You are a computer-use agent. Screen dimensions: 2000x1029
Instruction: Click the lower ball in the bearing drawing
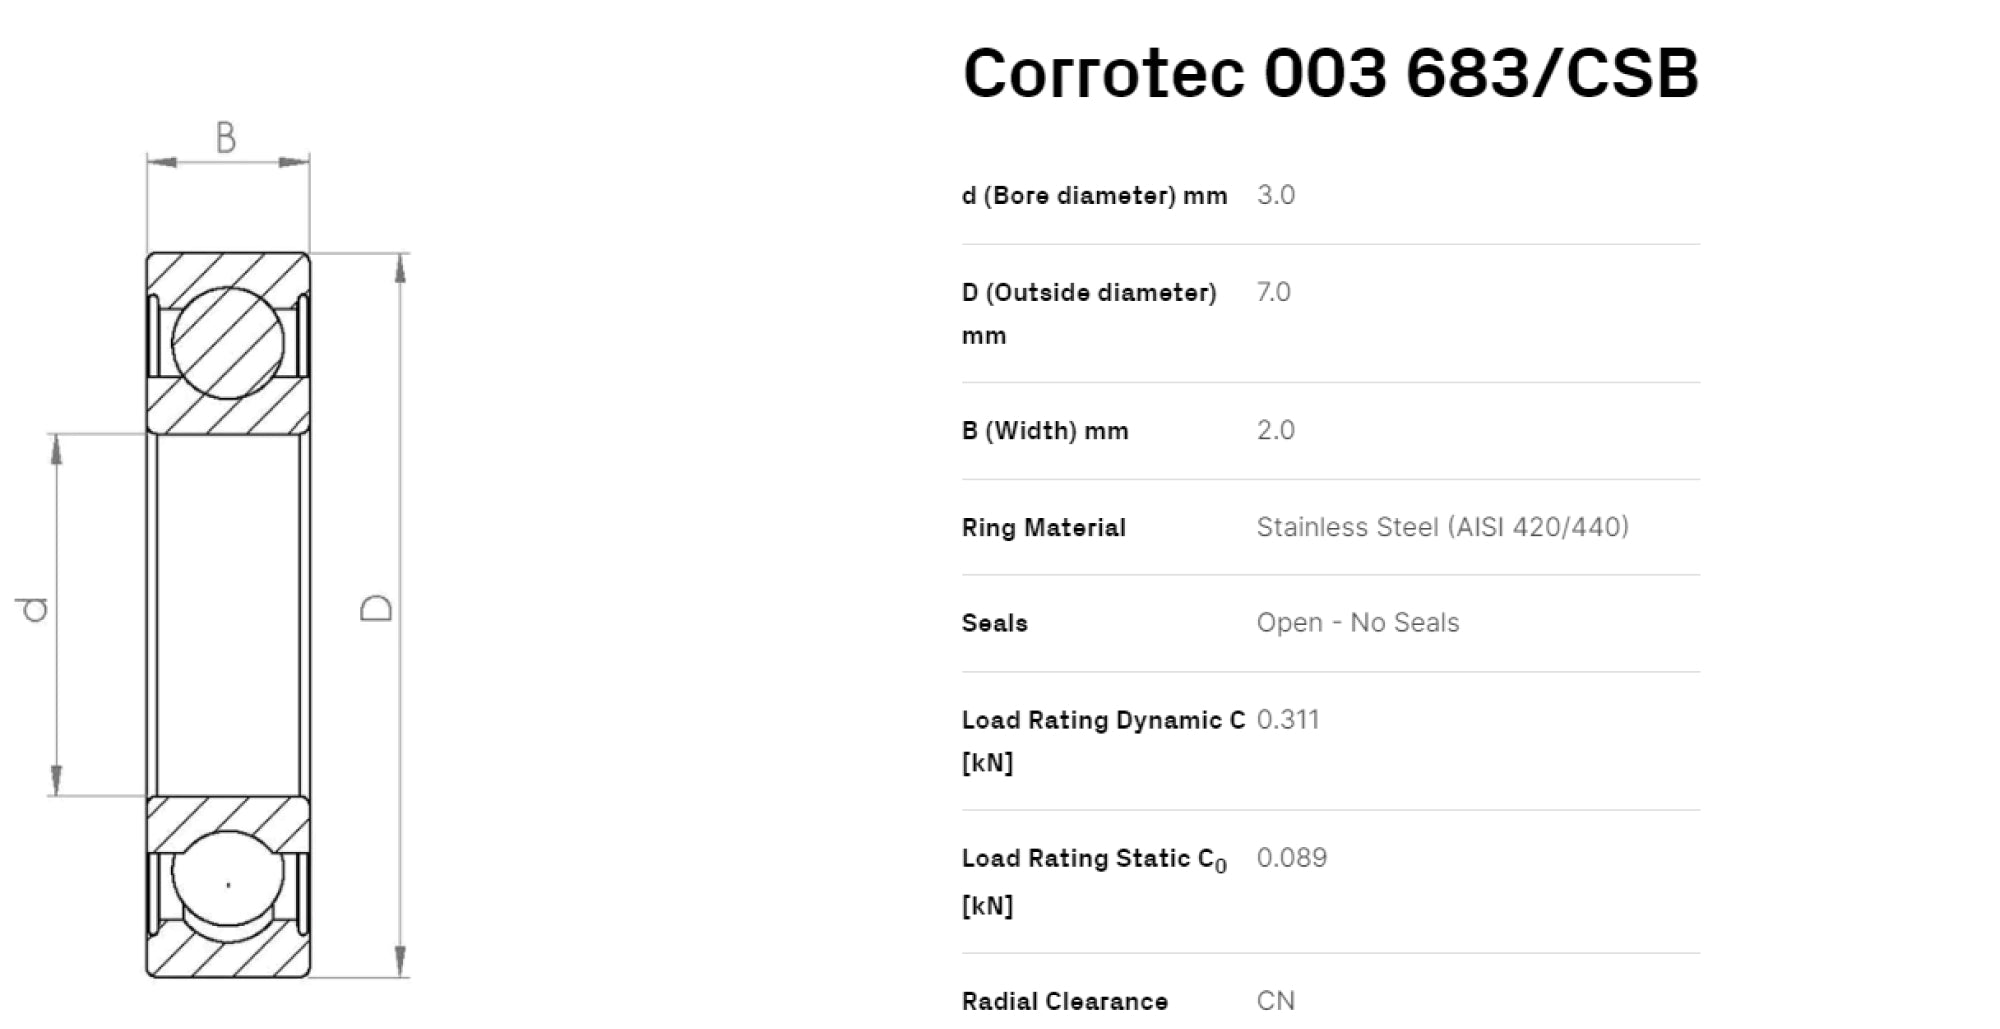(x=228, y=885)
